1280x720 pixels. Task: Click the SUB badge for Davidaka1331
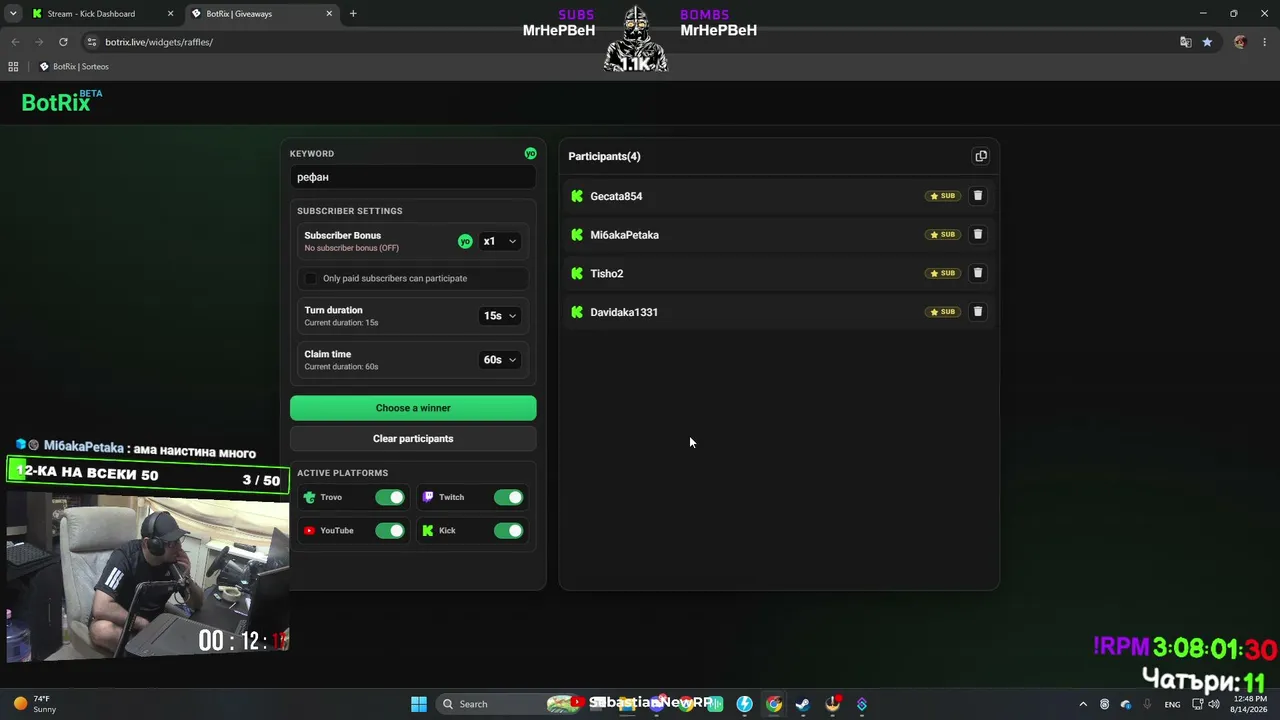(x=942, y=312)
